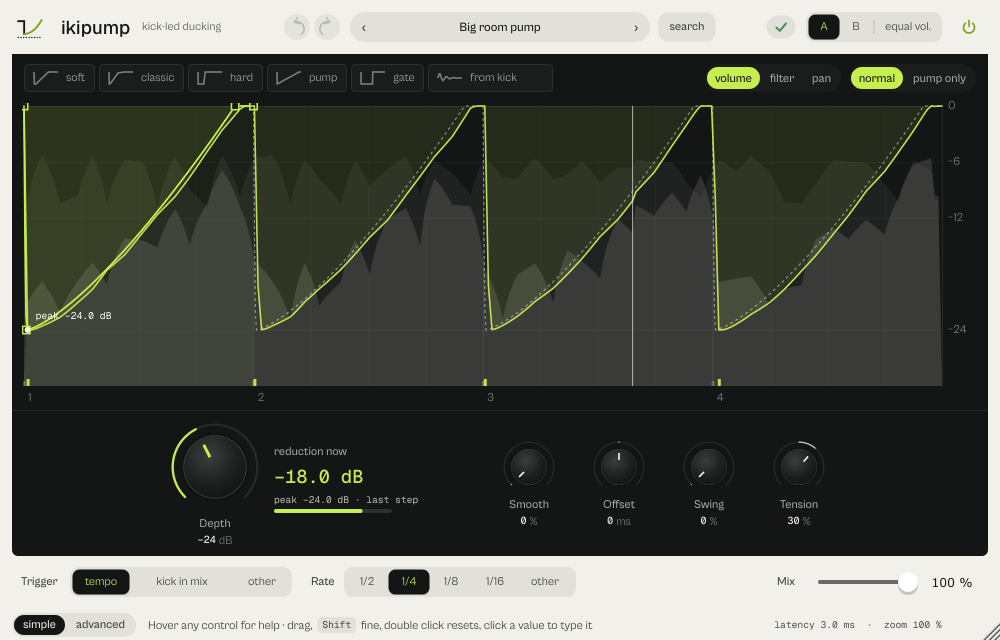Select pan modulation target
This screenshot has width=1000, height=640.
[821, 78]
